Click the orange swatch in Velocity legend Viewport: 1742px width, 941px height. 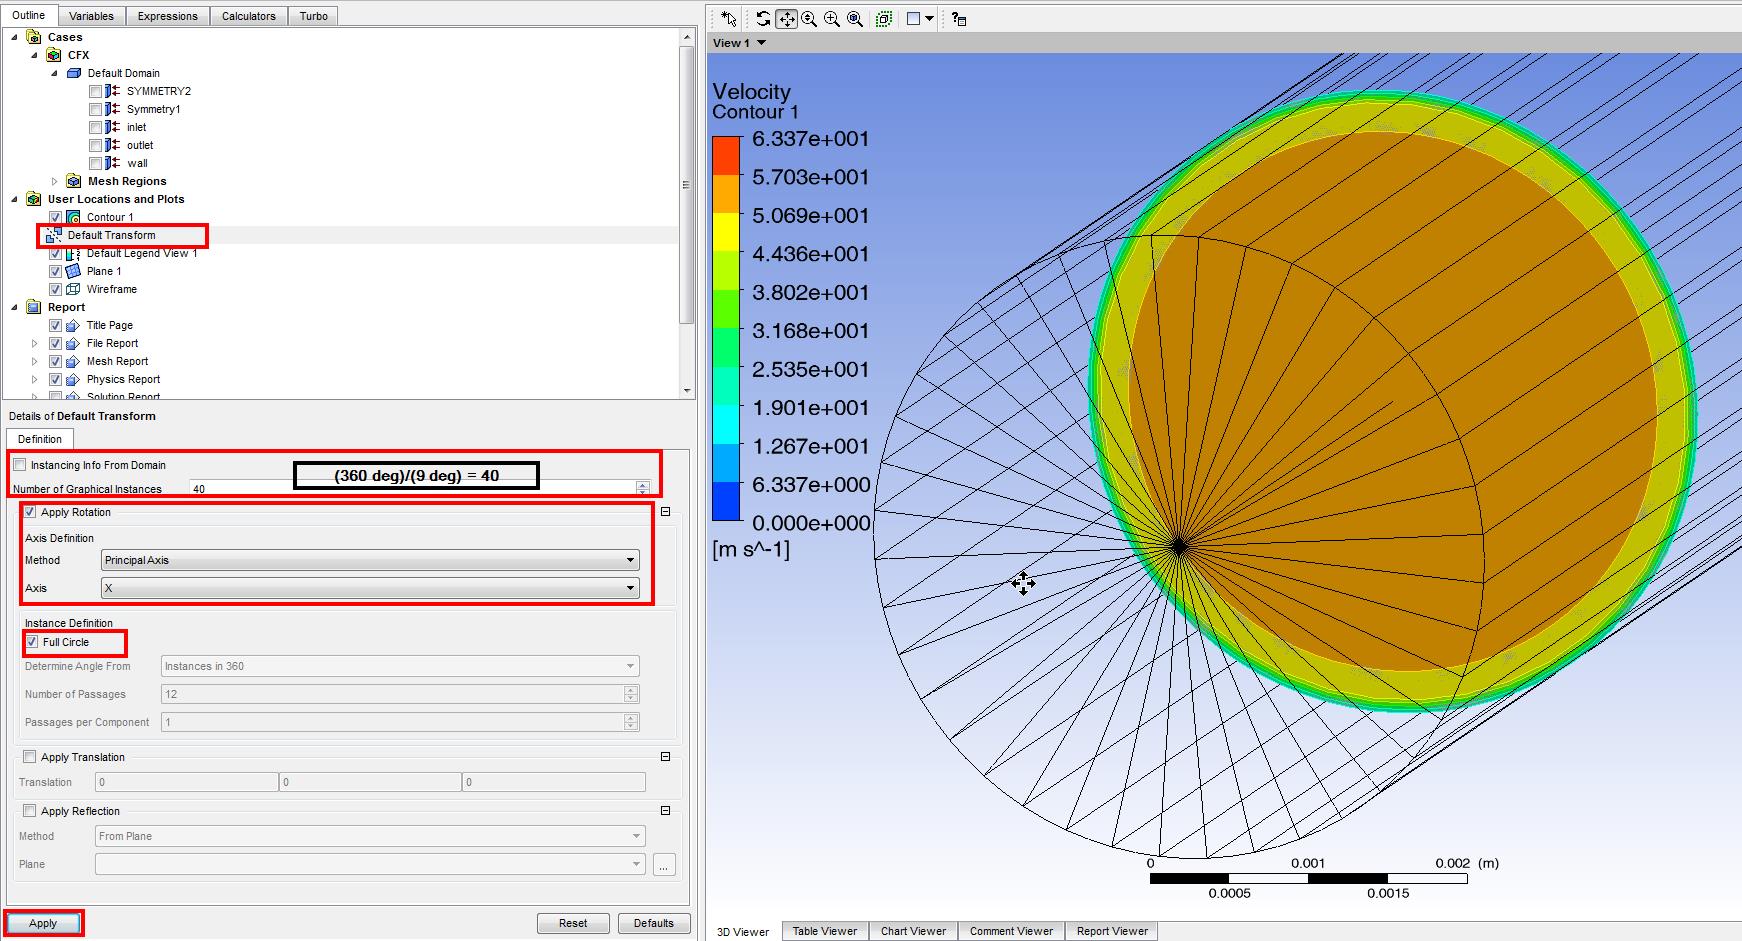click(x=726, y=195)
